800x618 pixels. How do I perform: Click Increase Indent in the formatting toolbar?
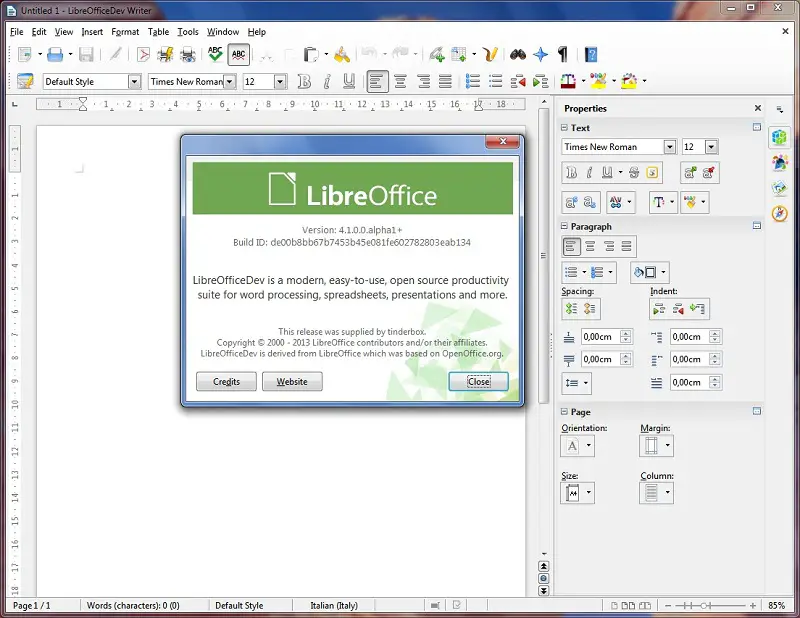click(x=540, y=81)
